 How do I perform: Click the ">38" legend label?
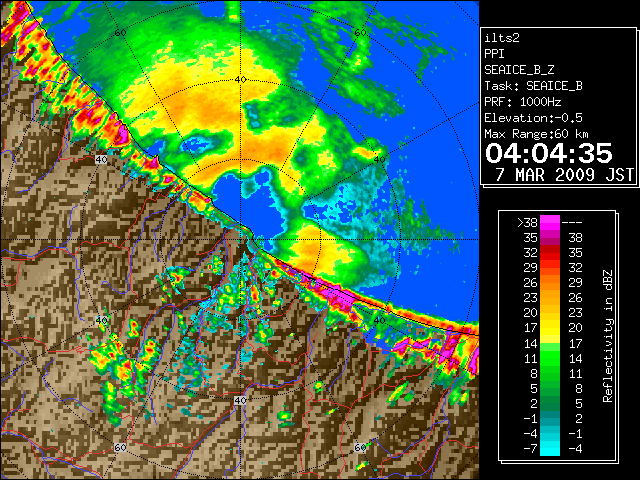tap(527, 222)
